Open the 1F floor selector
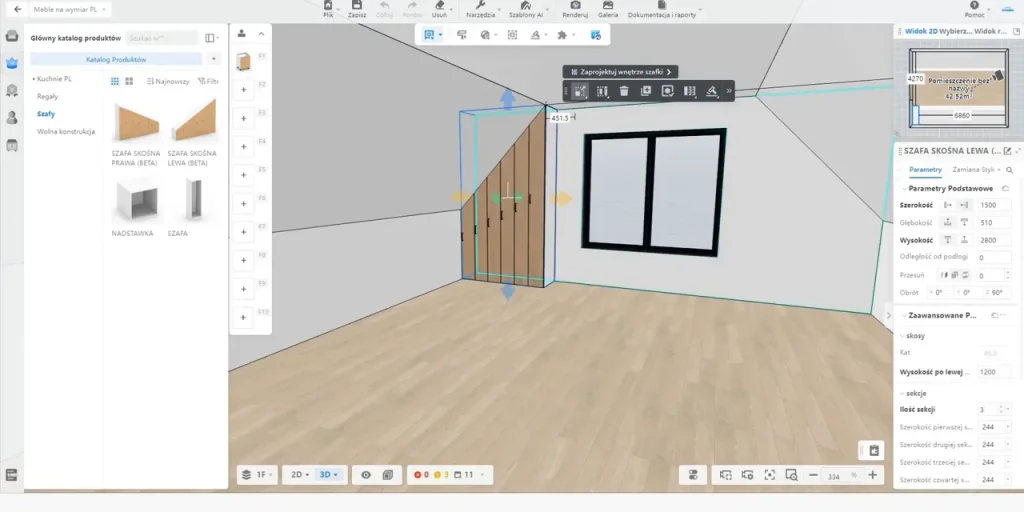The height and width of the screenshot is (512, 1024). (258, 475)
